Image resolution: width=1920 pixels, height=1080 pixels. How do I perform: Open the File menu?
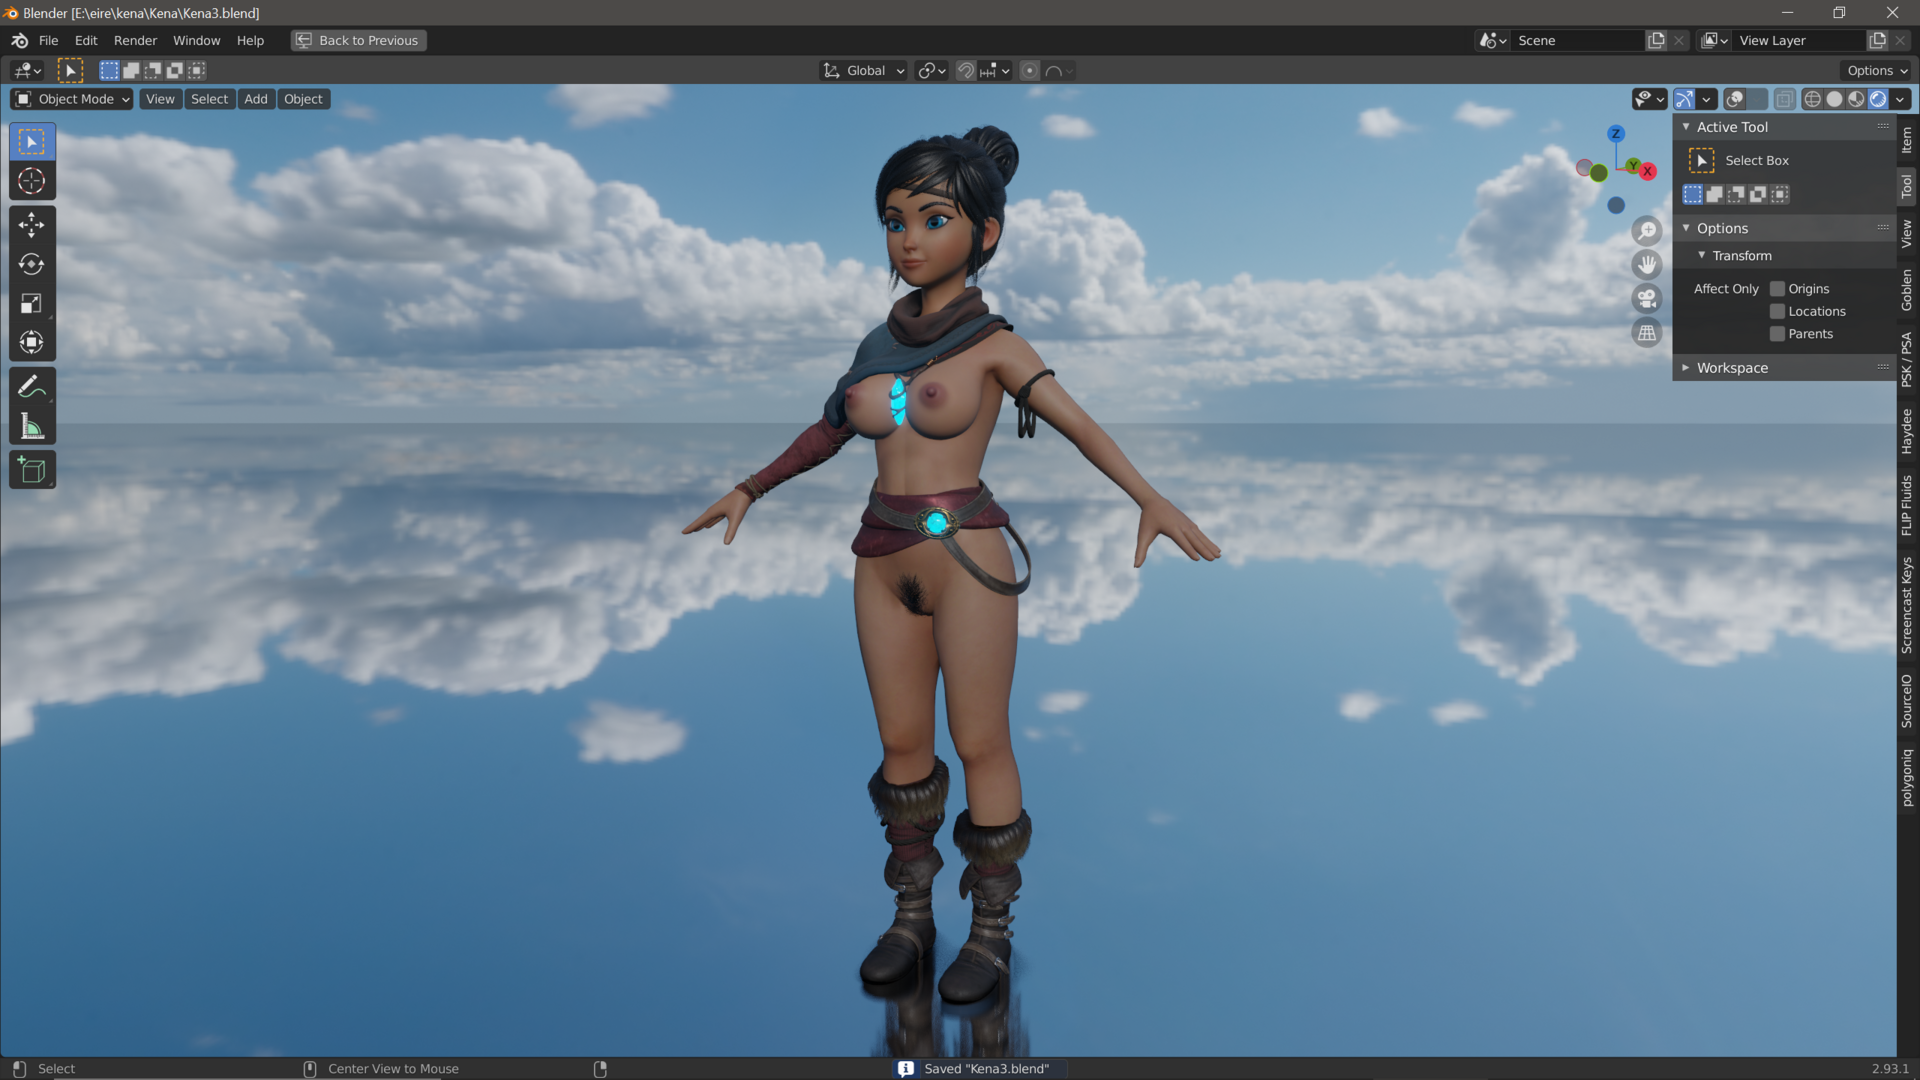coord(48,41)
